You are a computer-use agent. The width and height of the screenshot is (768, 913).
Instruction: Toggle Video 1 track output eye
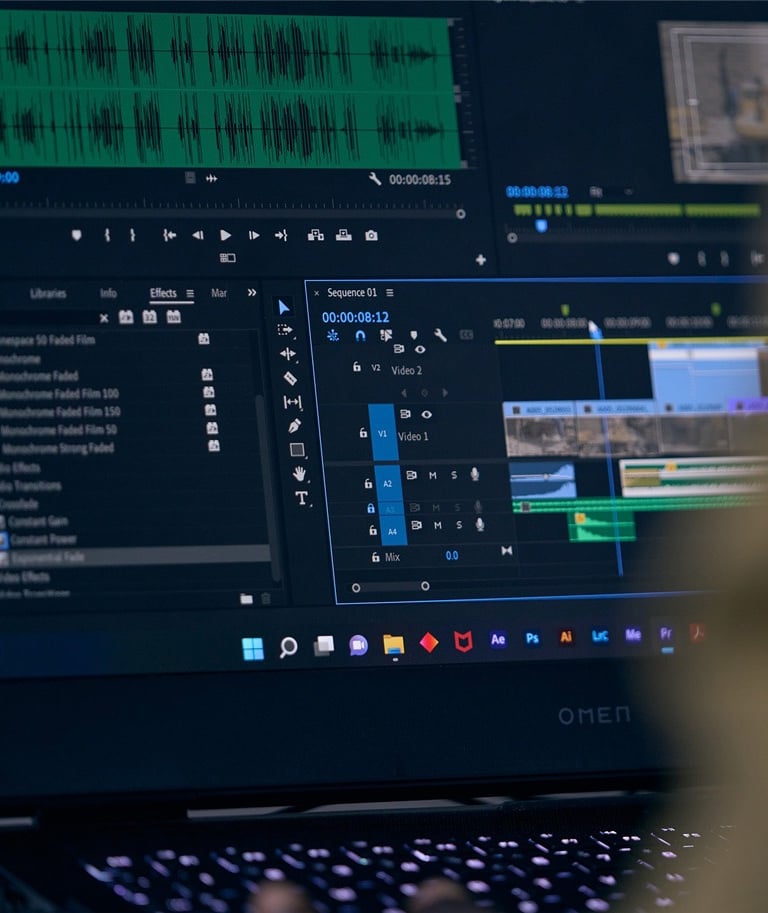[x=427, y=415]
